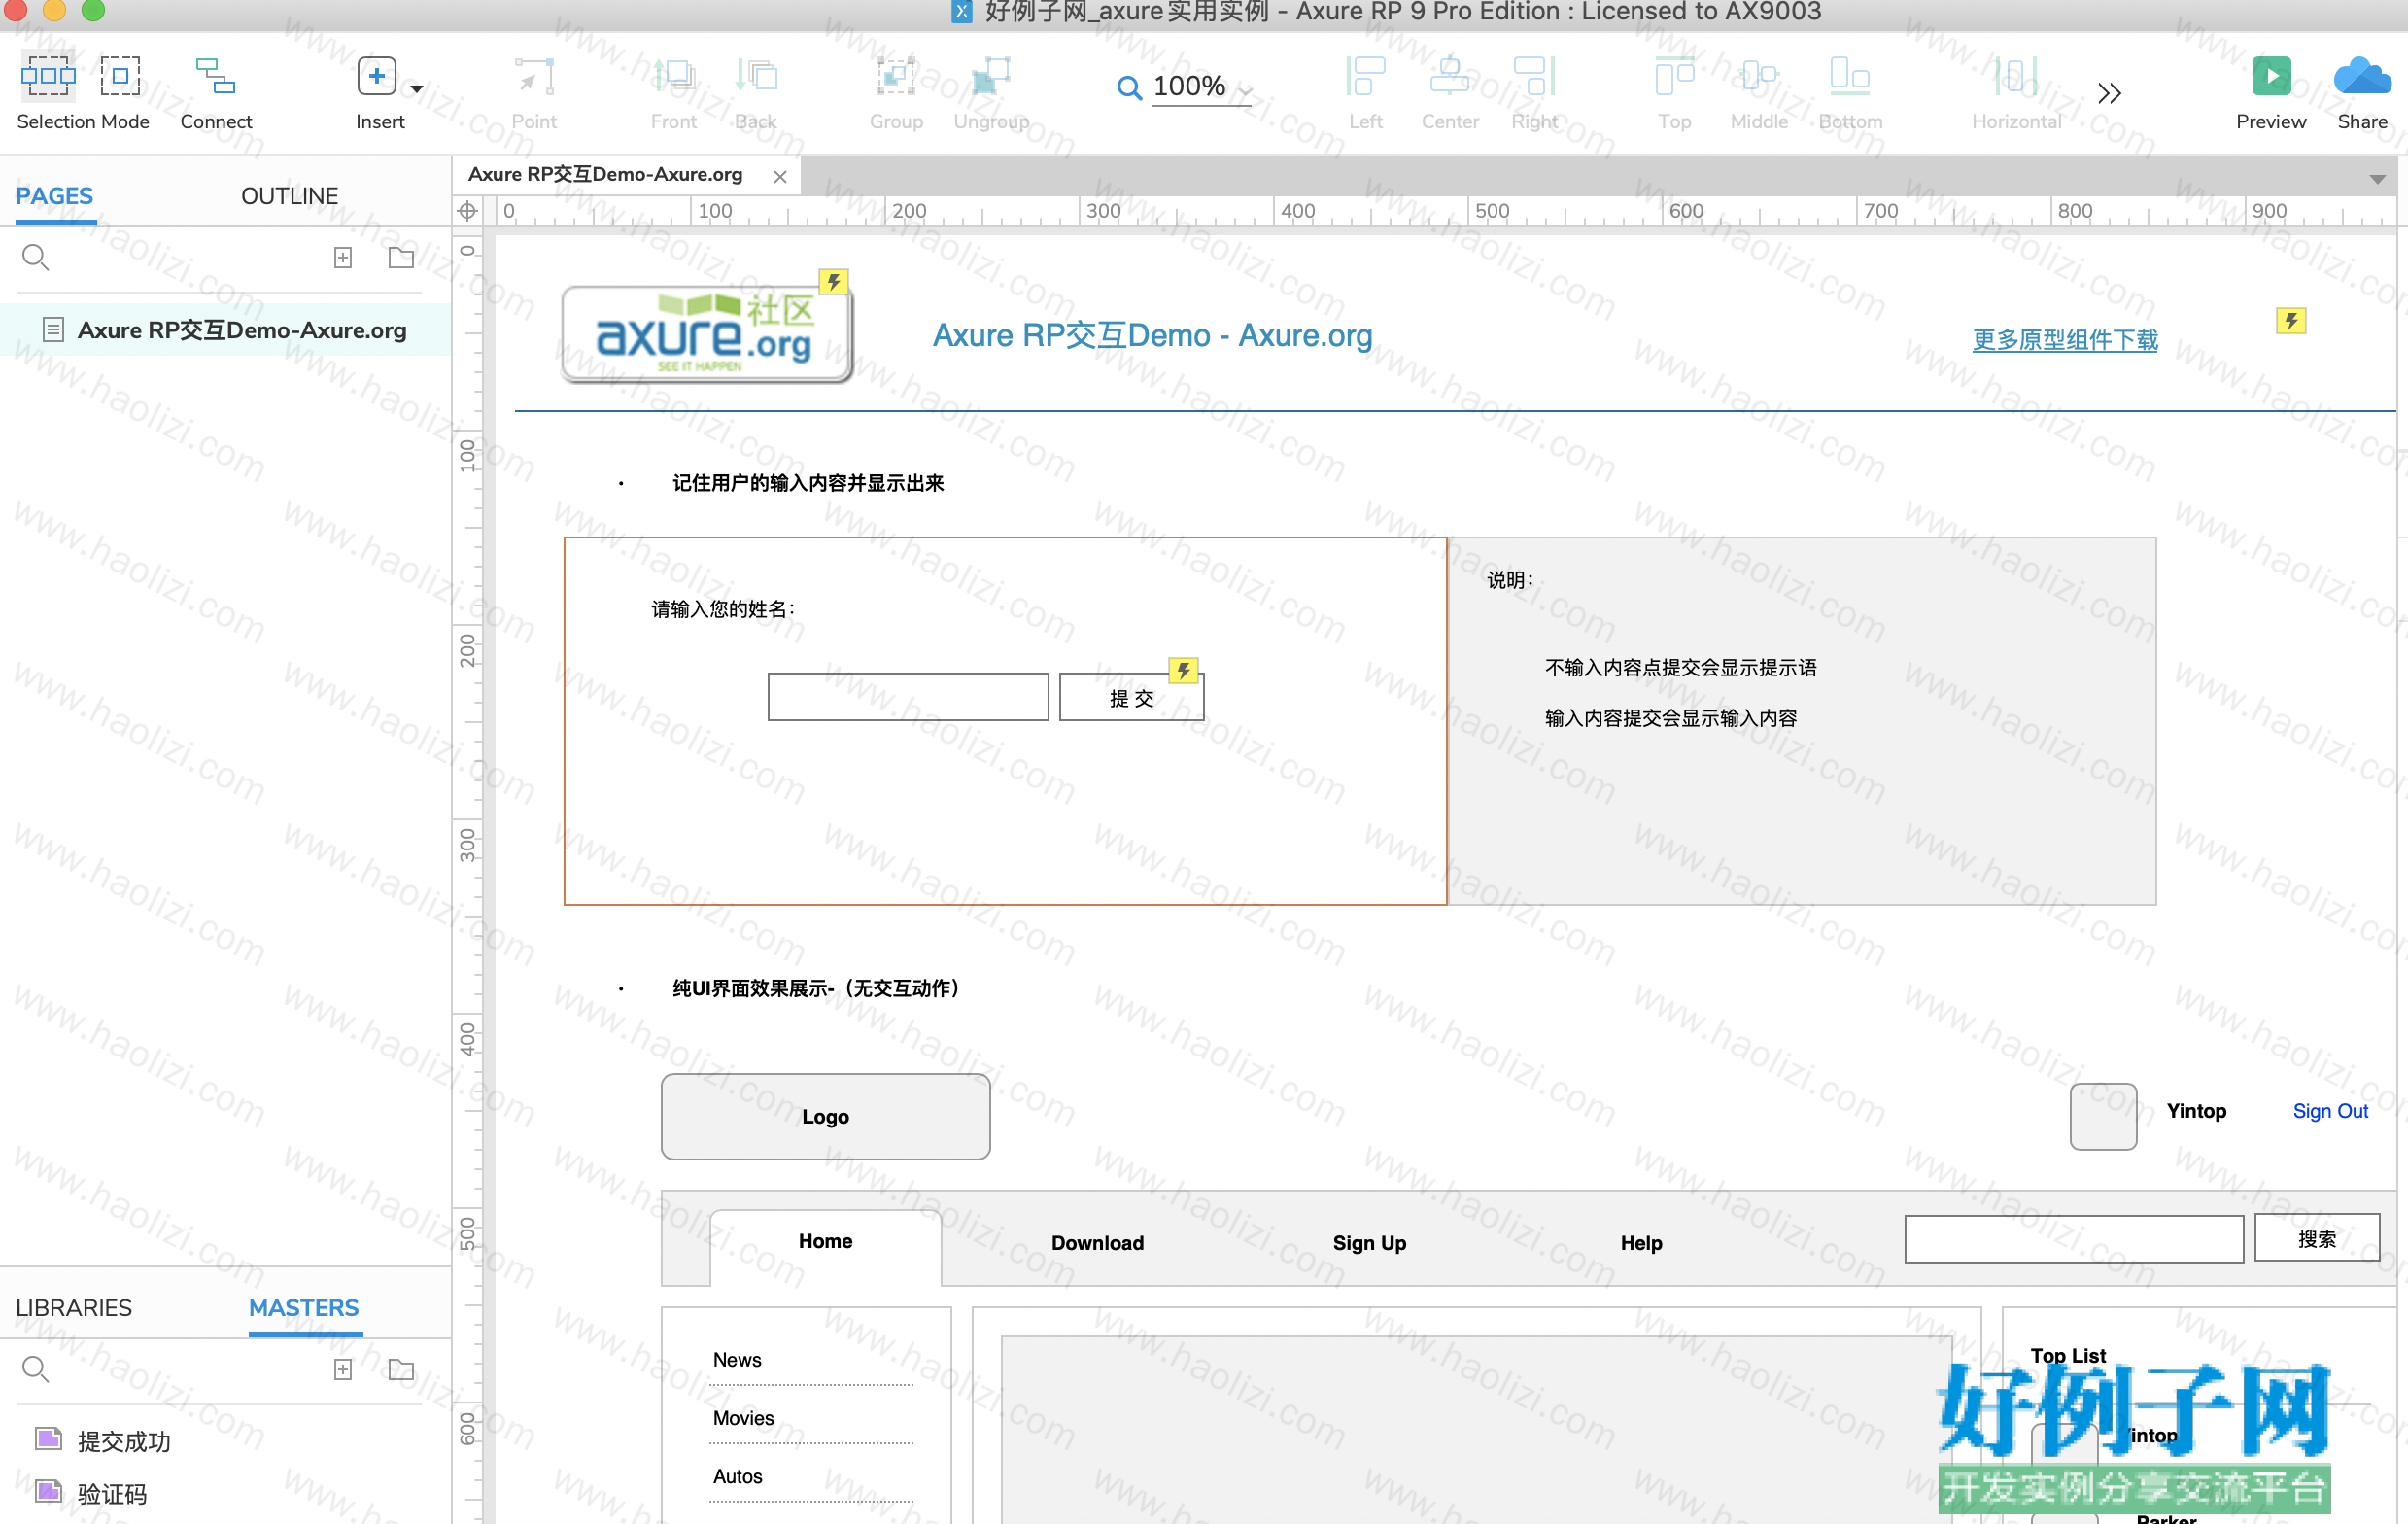Image resolution: width=2408 pixels, height=1524 pixels.
Task: Click the axure.org logo image
Action: point(706,334)
